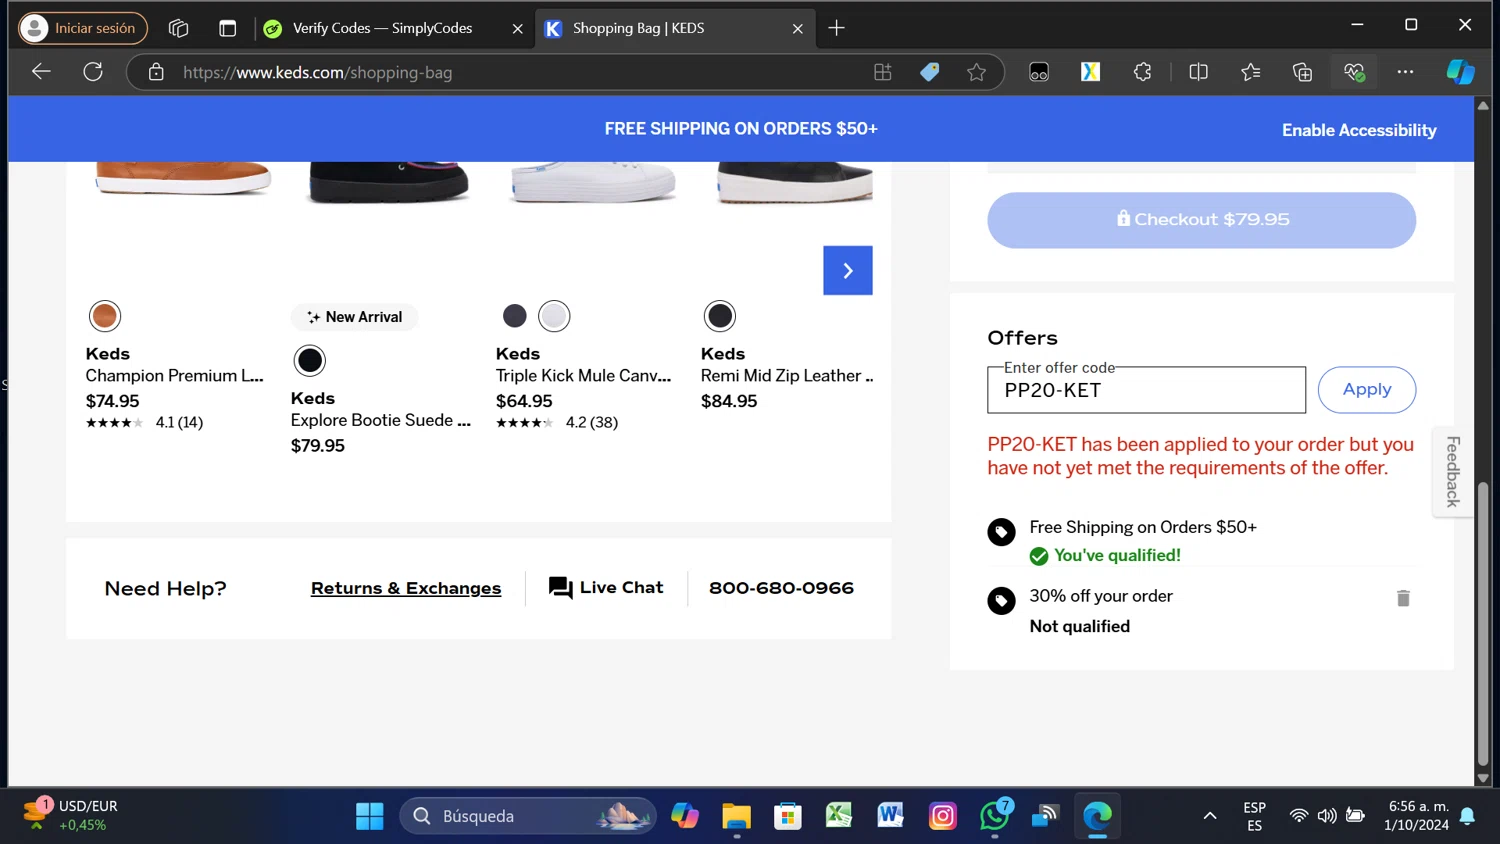Click Iniciar sesión profile button
The width and height of the screenshot is (1500, 844).
point(83,28)
